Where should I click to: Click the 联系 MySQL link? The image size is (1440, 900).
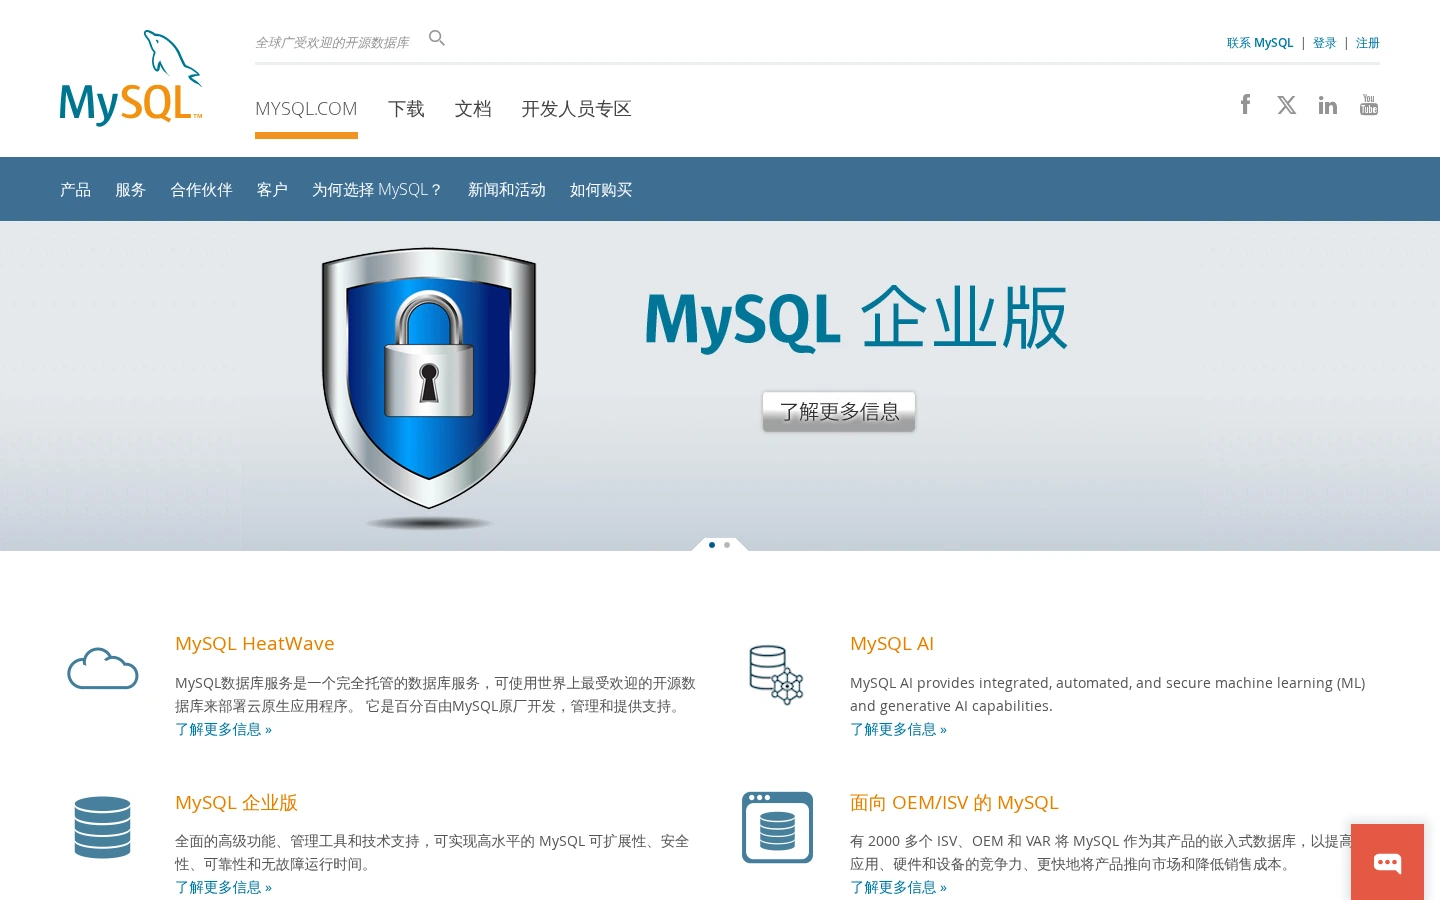tap(1260, 43)
